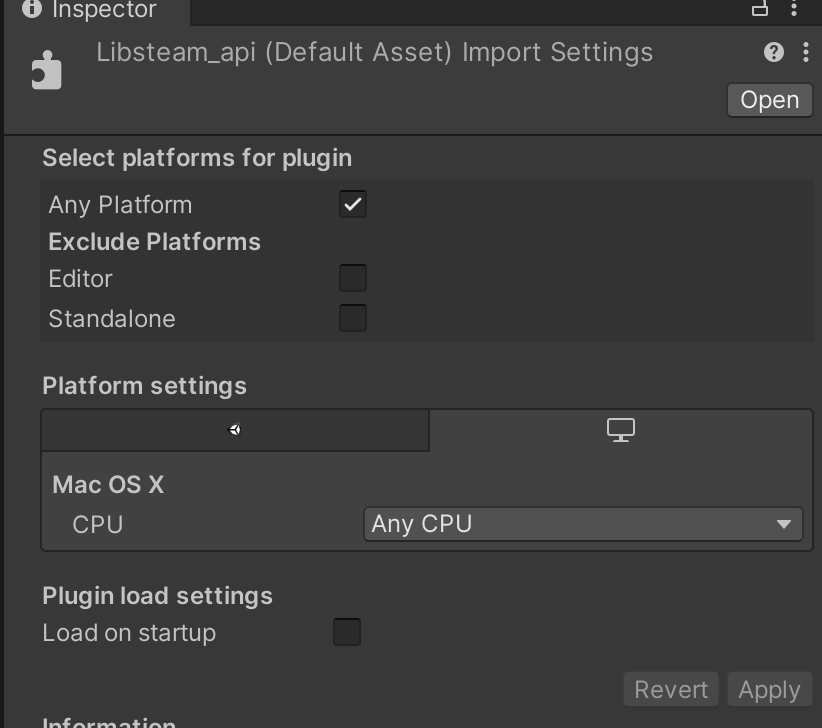Apply the plugin import settings
The width and height of the screenshot is (822, 728).
coord(768,689)
